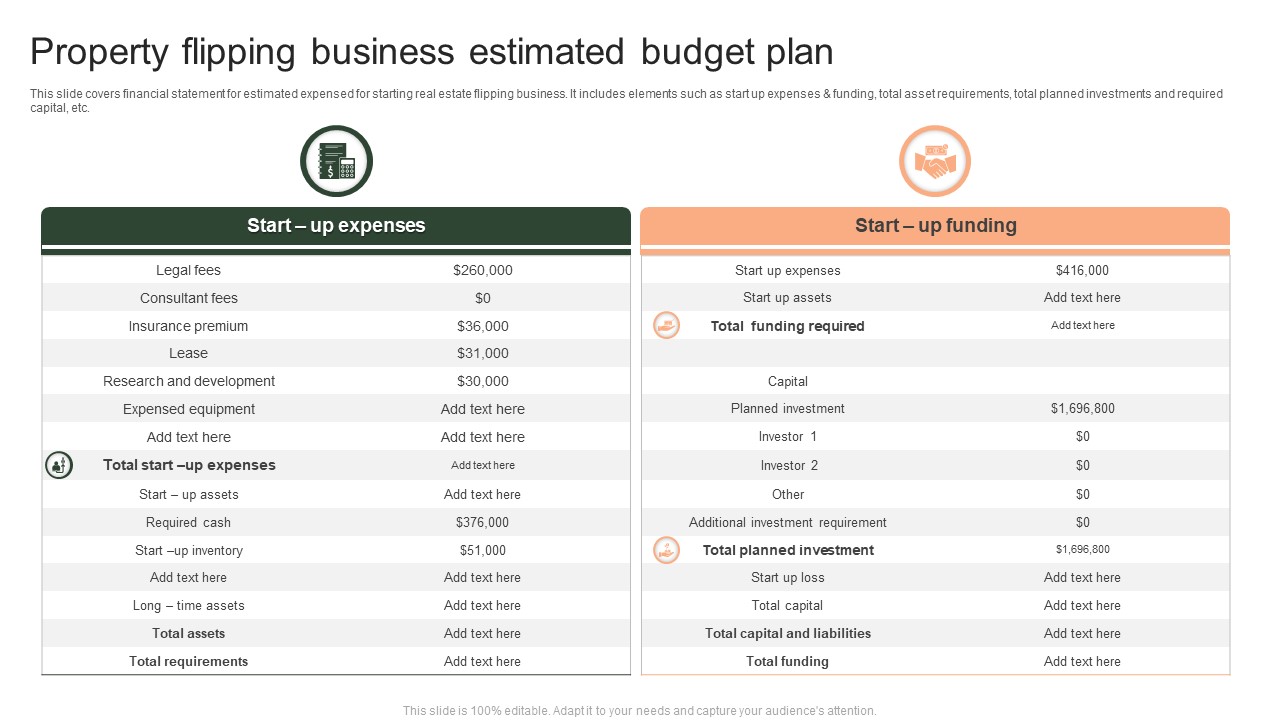Click the Total funding required label

pyautogui.click(x=787, y=326)
